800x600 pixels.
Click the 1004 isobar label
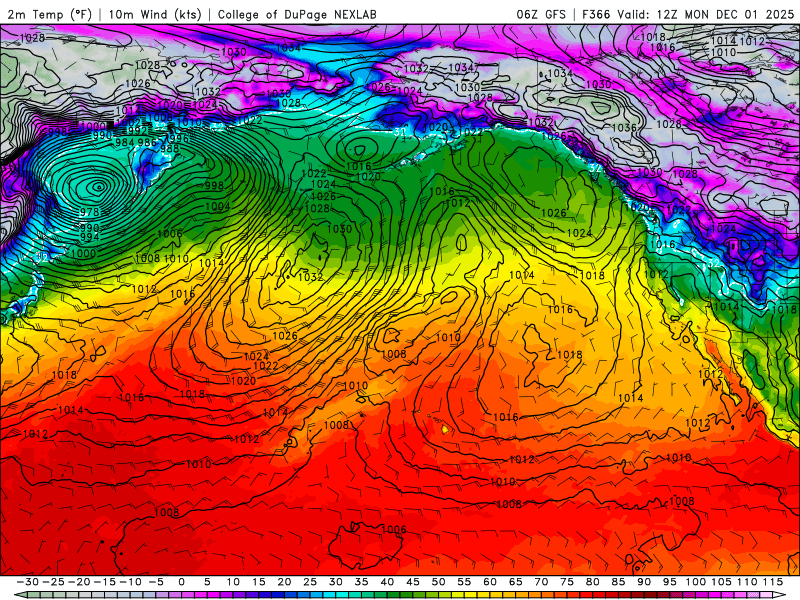tap(217, 207)
